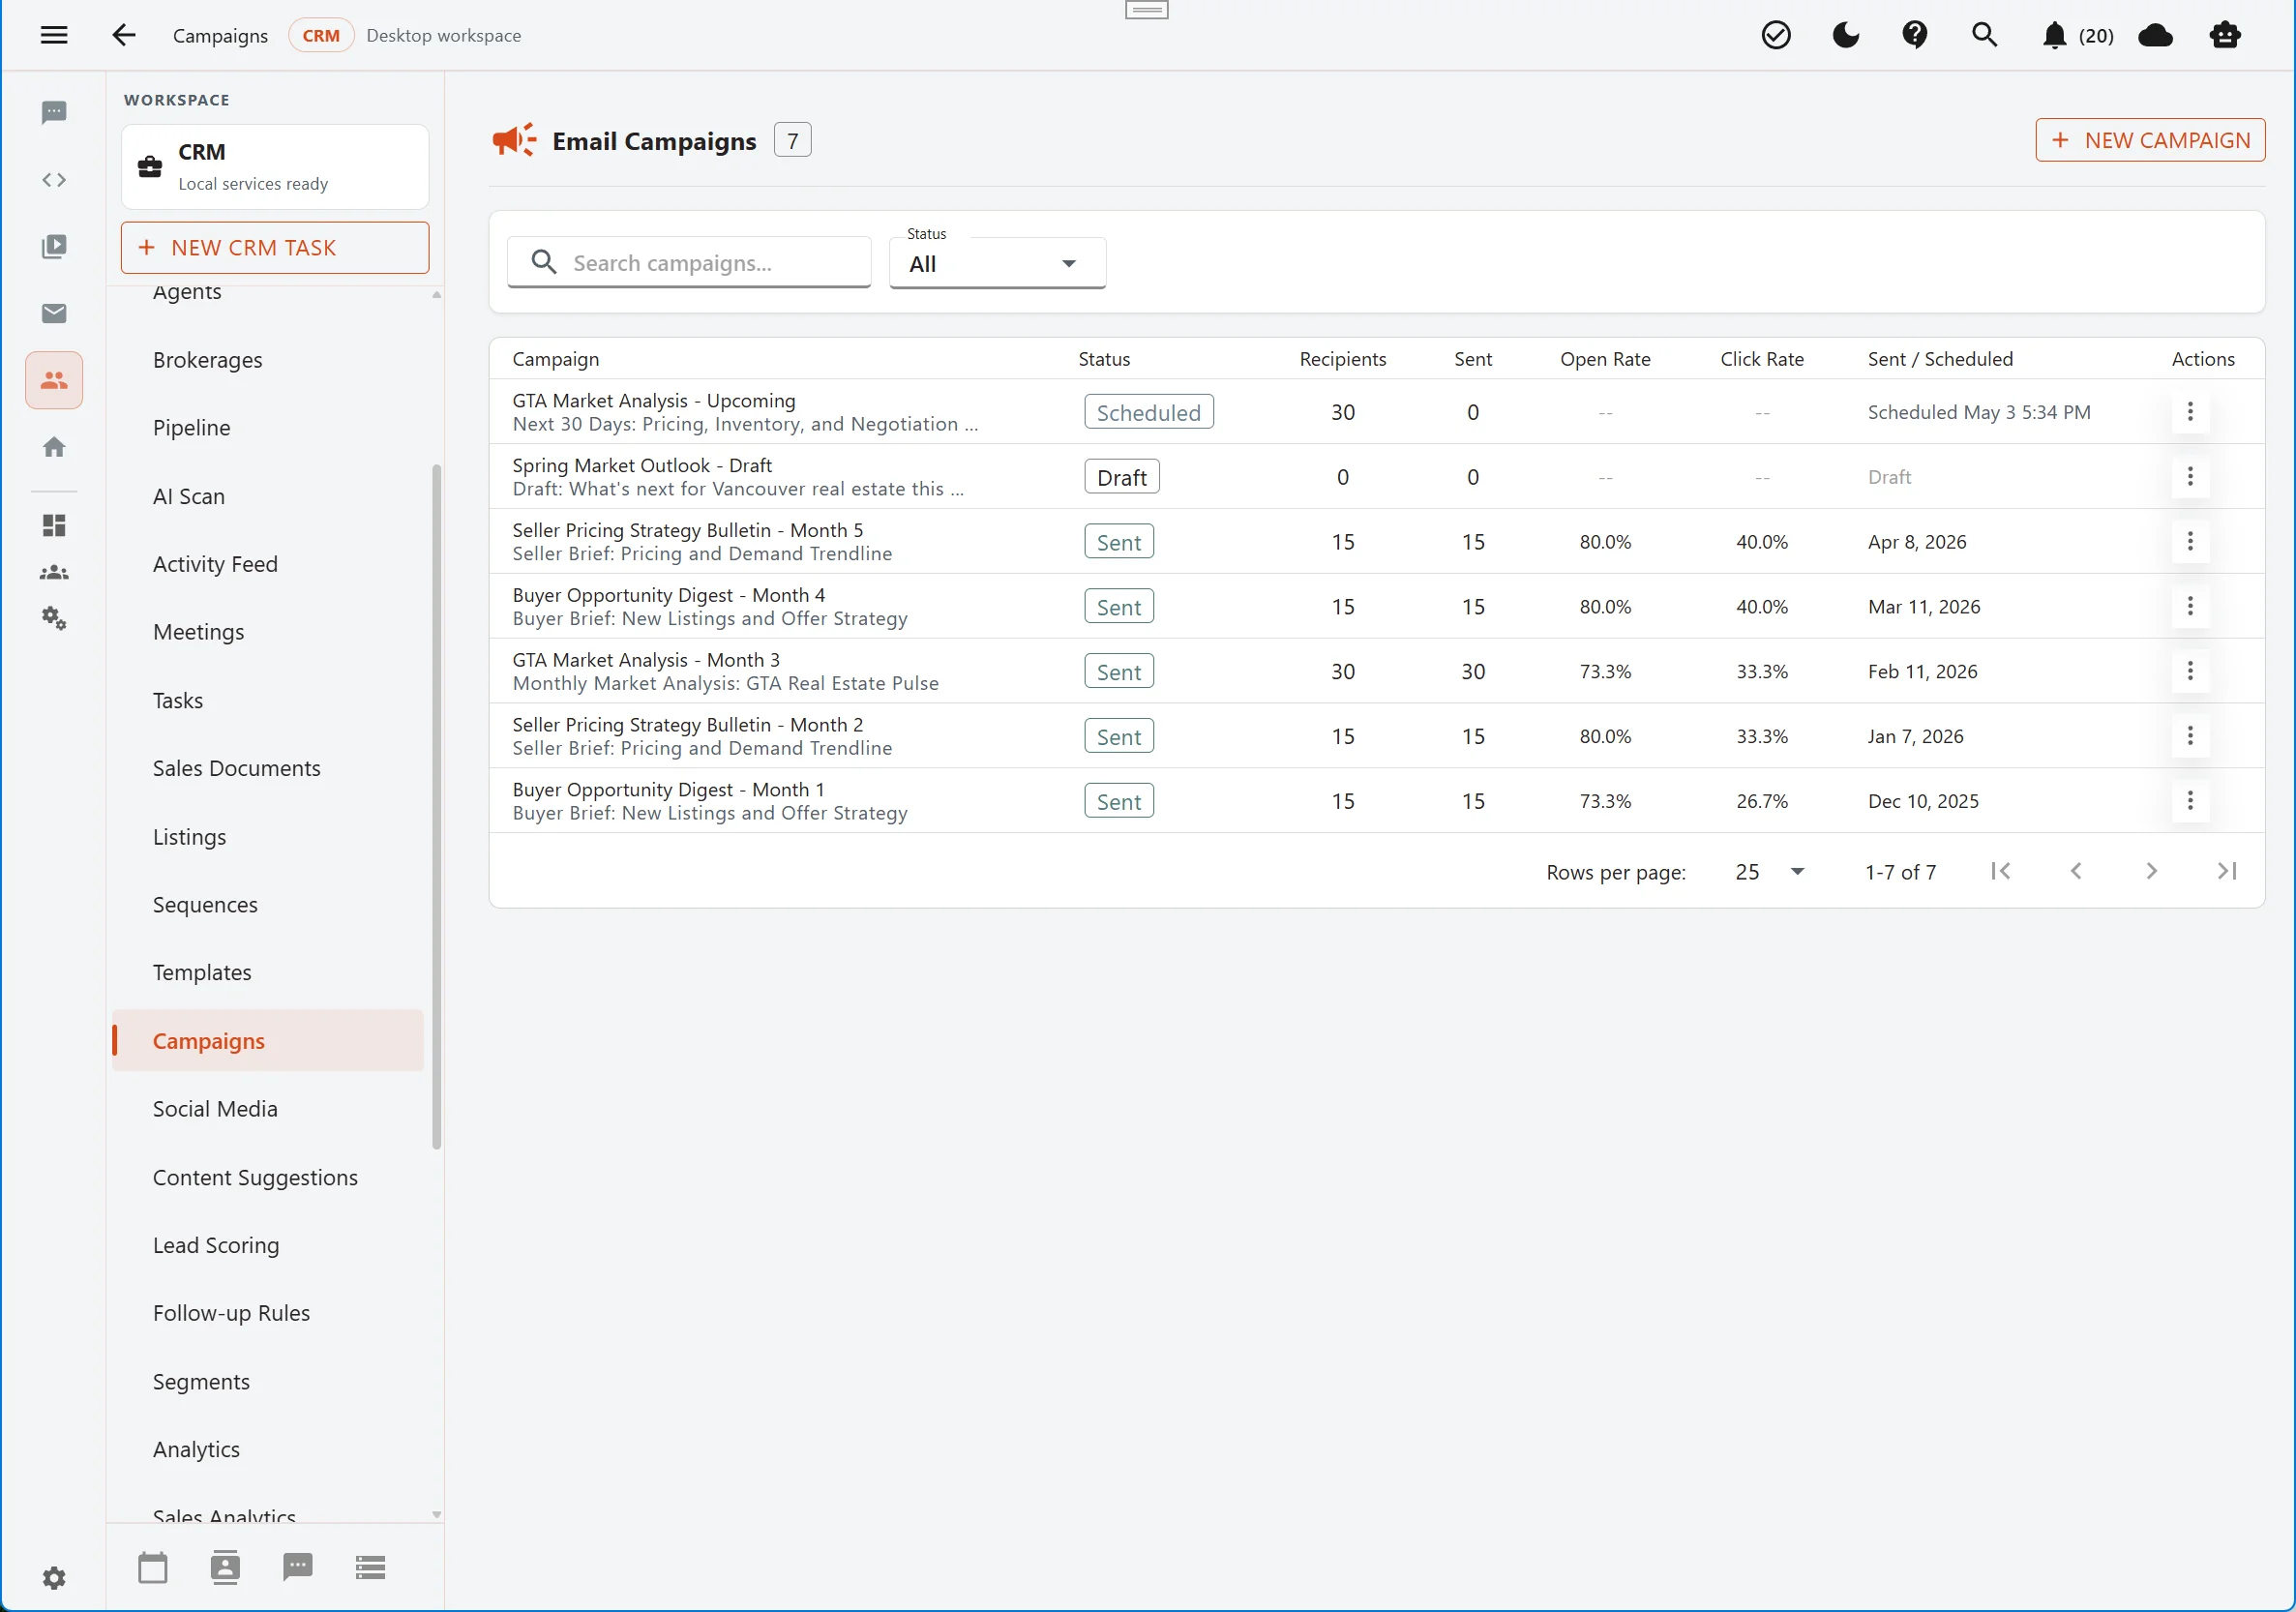Click the Draft status badge
The height and width of the screenshot is (1612, 2296).
tap(1121, 477)
